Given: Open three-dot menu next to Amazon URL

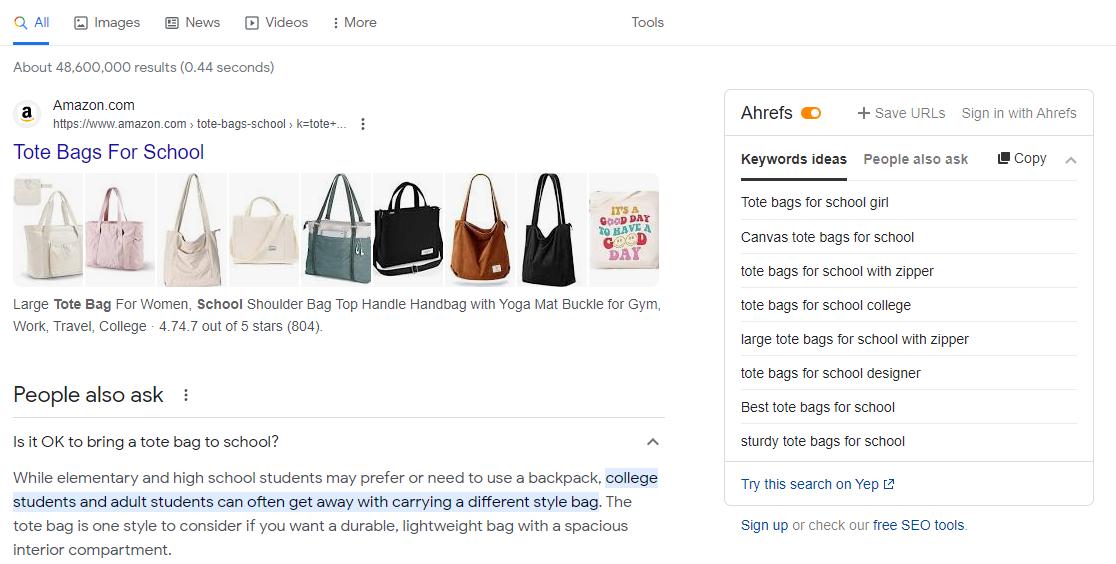Looking at the screenshot, I should click(x=363, y=124).
